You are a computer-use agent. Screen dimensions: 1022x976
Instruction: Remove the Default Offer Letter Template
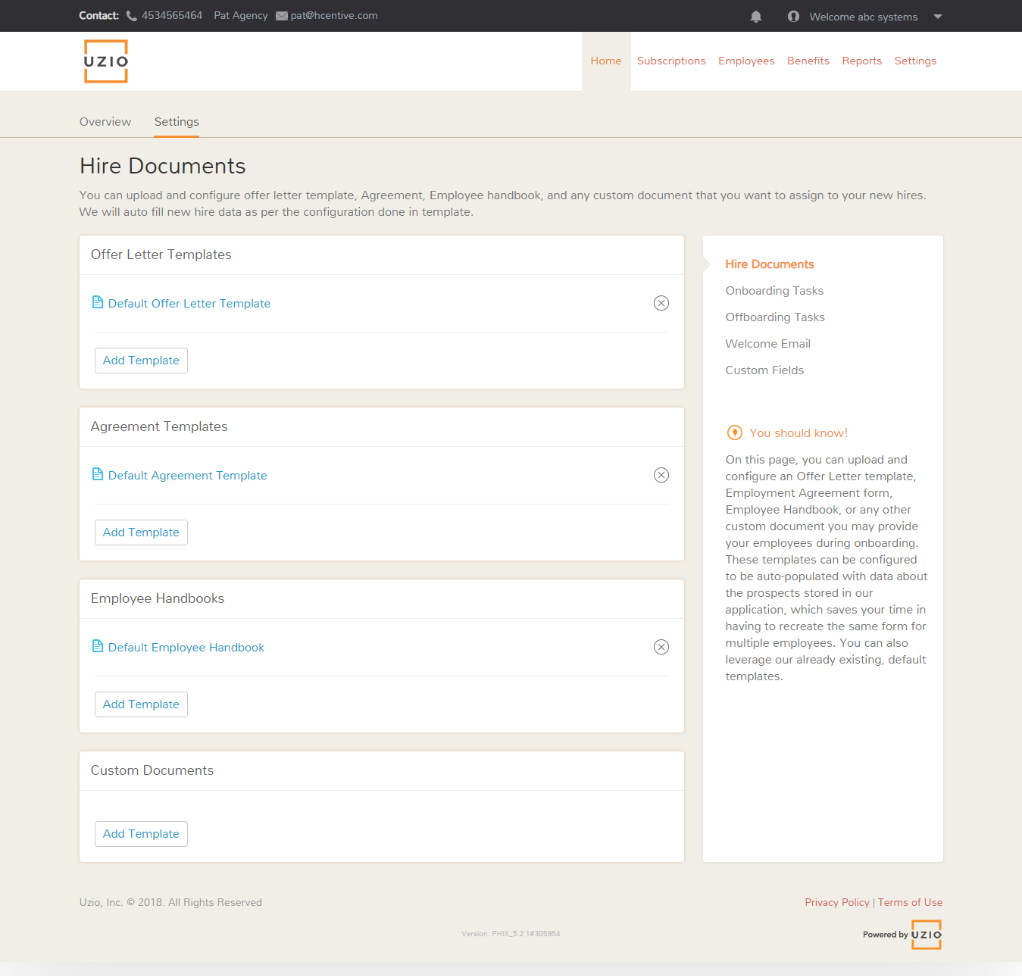[x=661, y=303]
